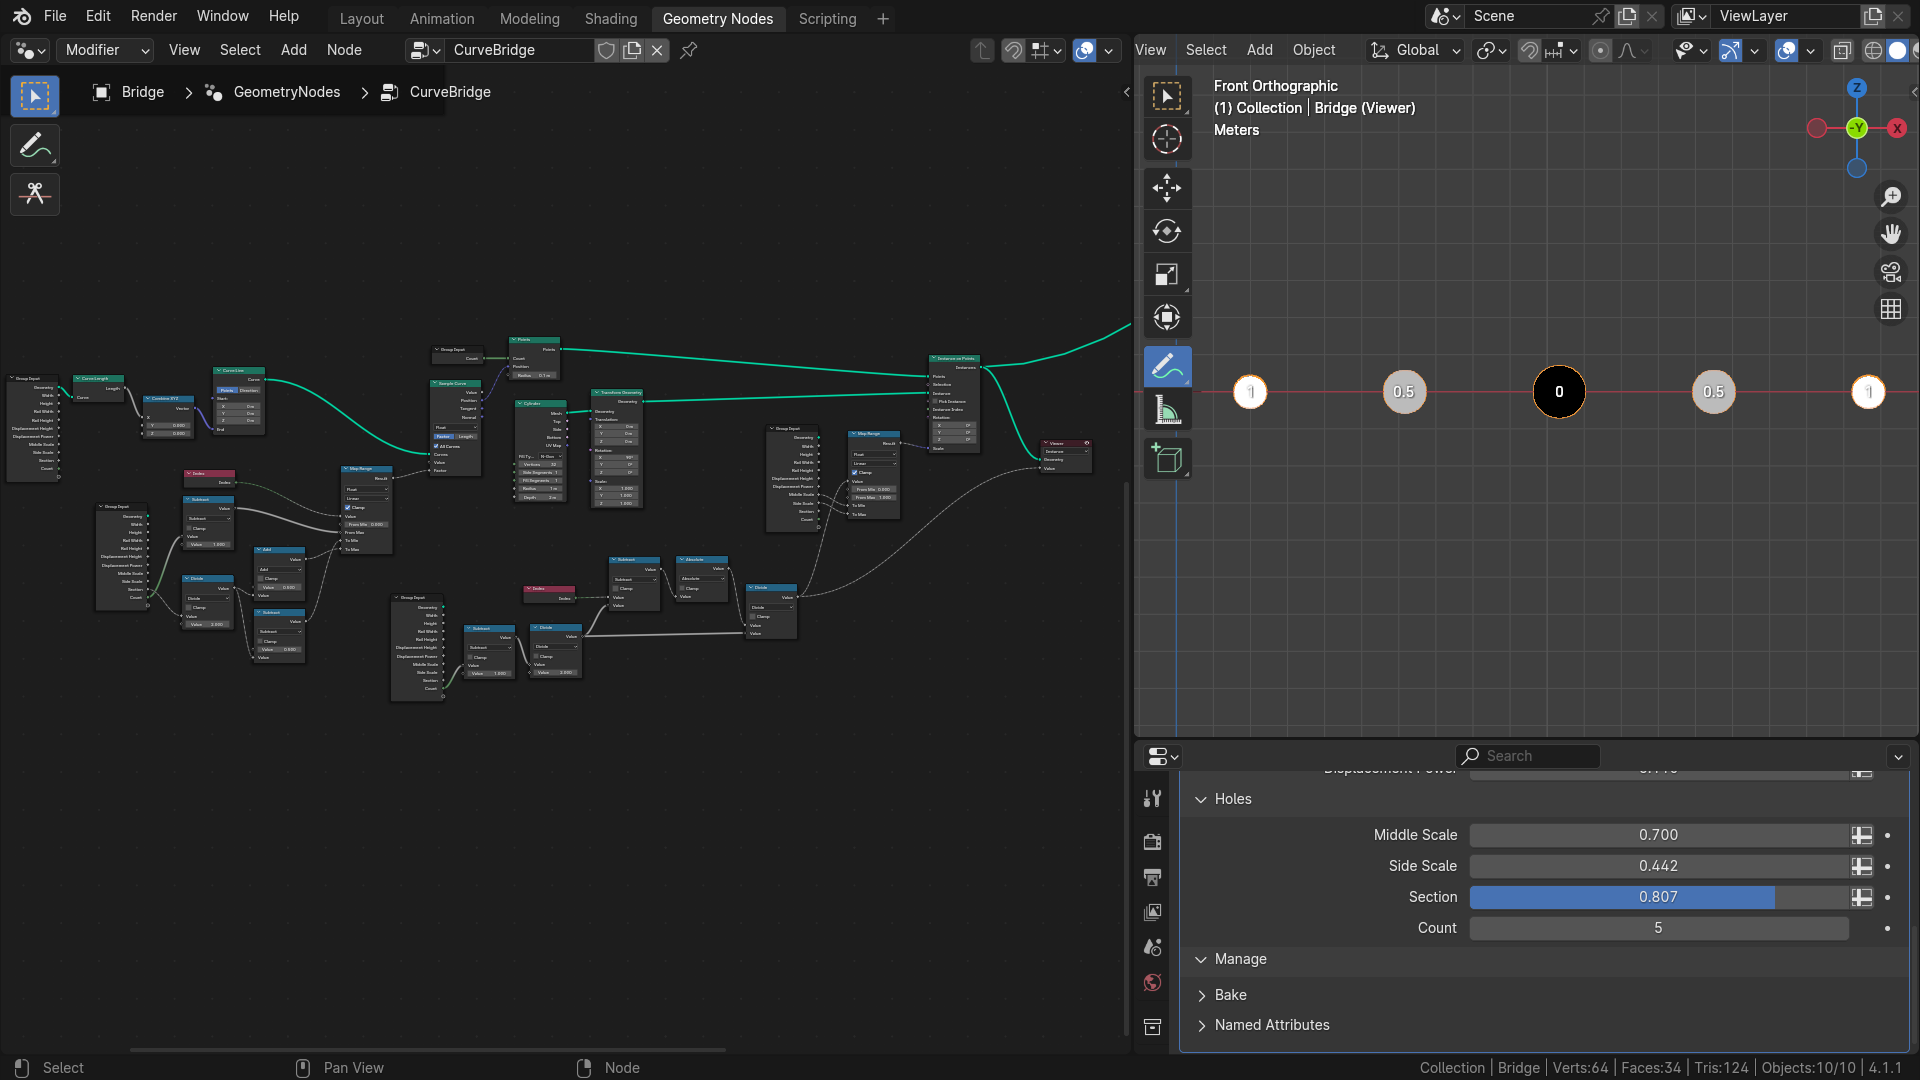Viewport: 1920px width, 1080px height.
Task: Adjust the Middle Scale value slider
Action: click(1658, 835)
